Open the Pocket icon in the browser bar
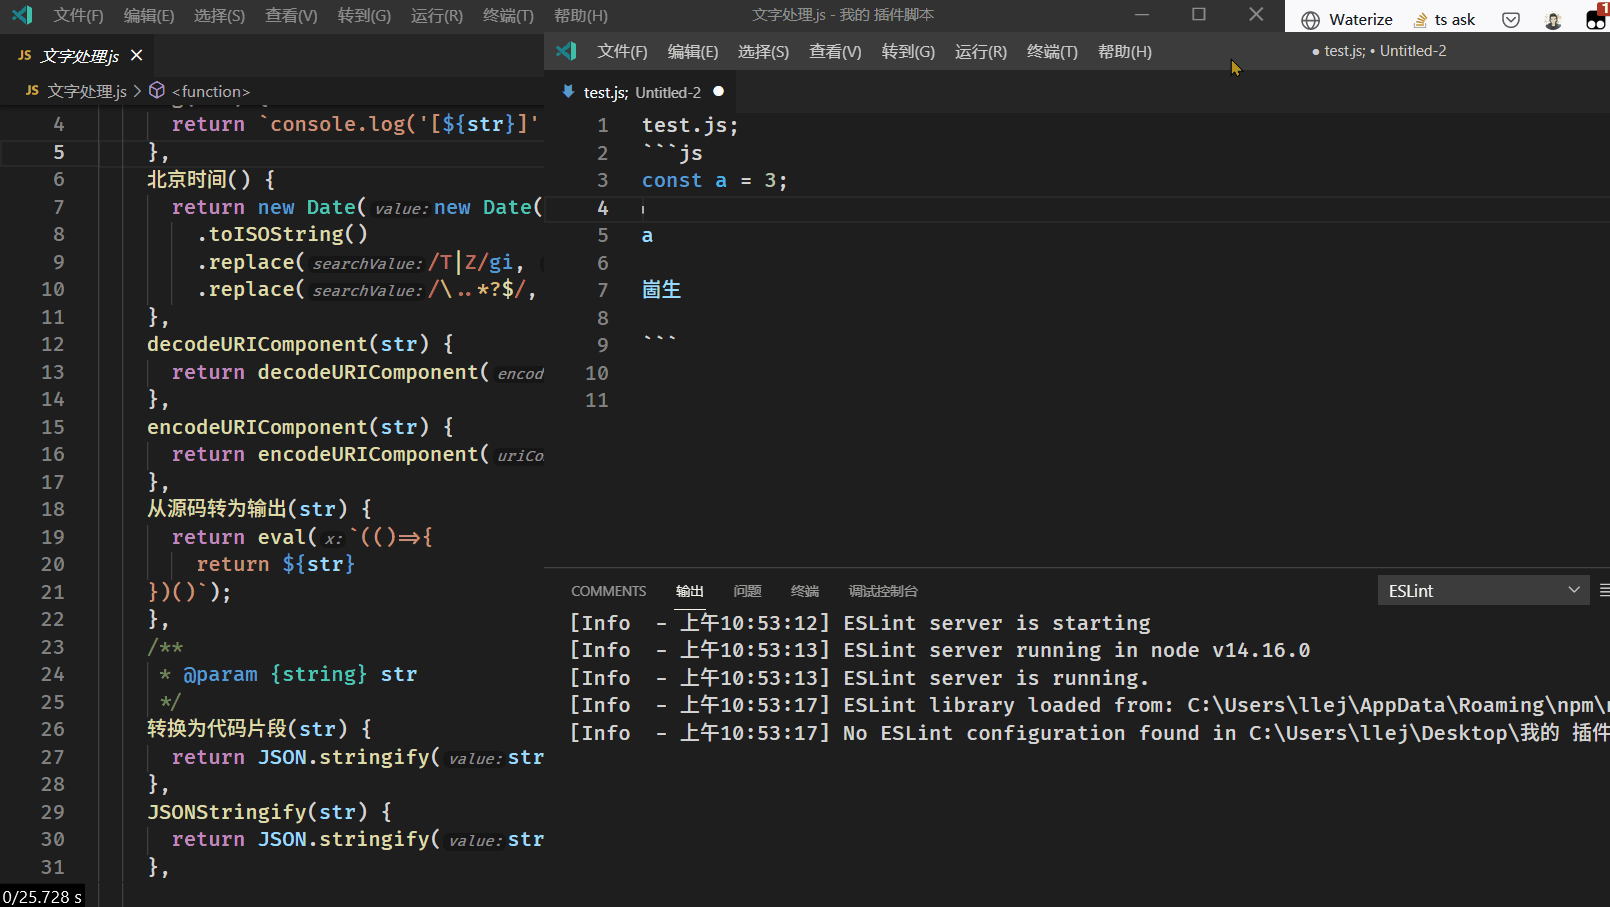Screen dimensions: 1610x907 tap(1511, 20)
